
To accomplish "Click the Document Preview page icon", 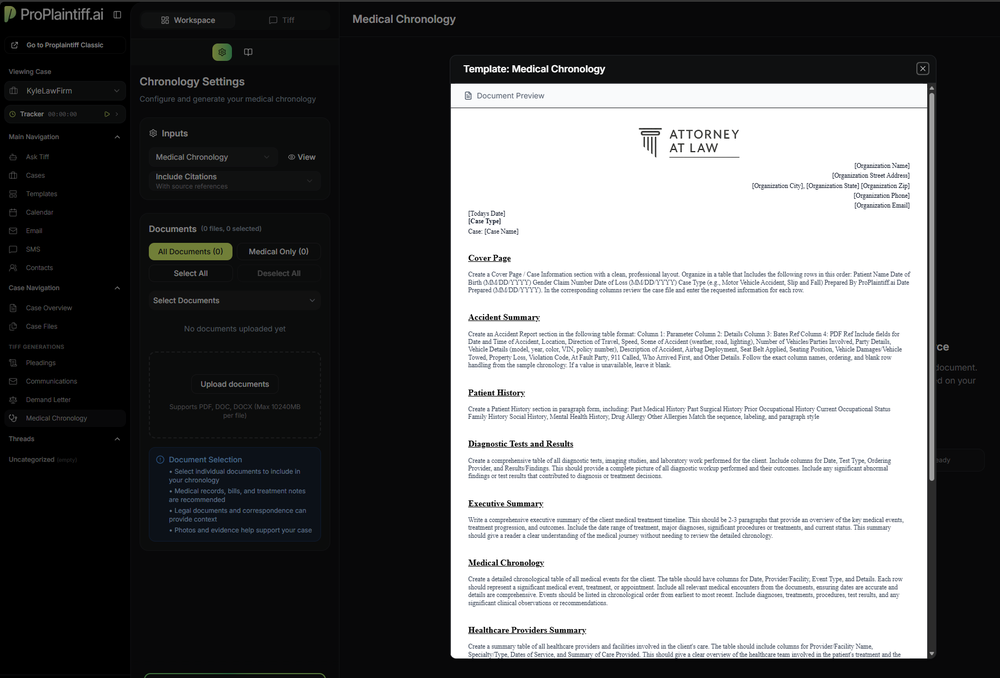I will point(468,96).
